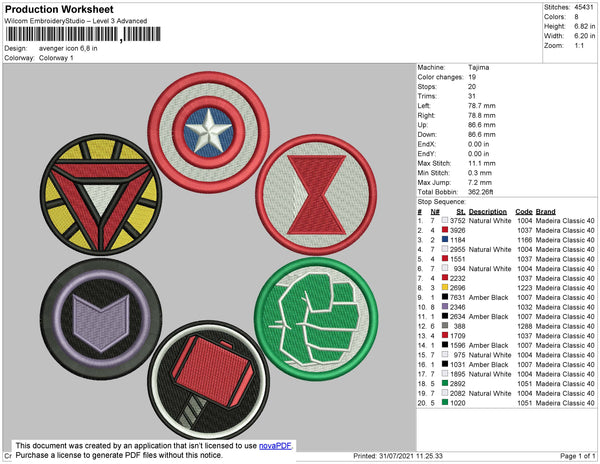Click the Height value 6.82 in
600x464 pixels.
pyautogui.click(x=585, y=26)
